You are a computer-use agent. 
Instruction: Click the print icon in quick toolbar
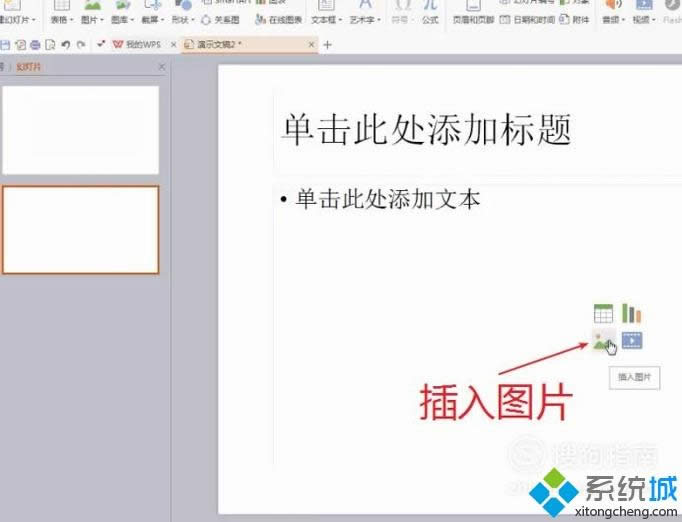pos(35,45)
